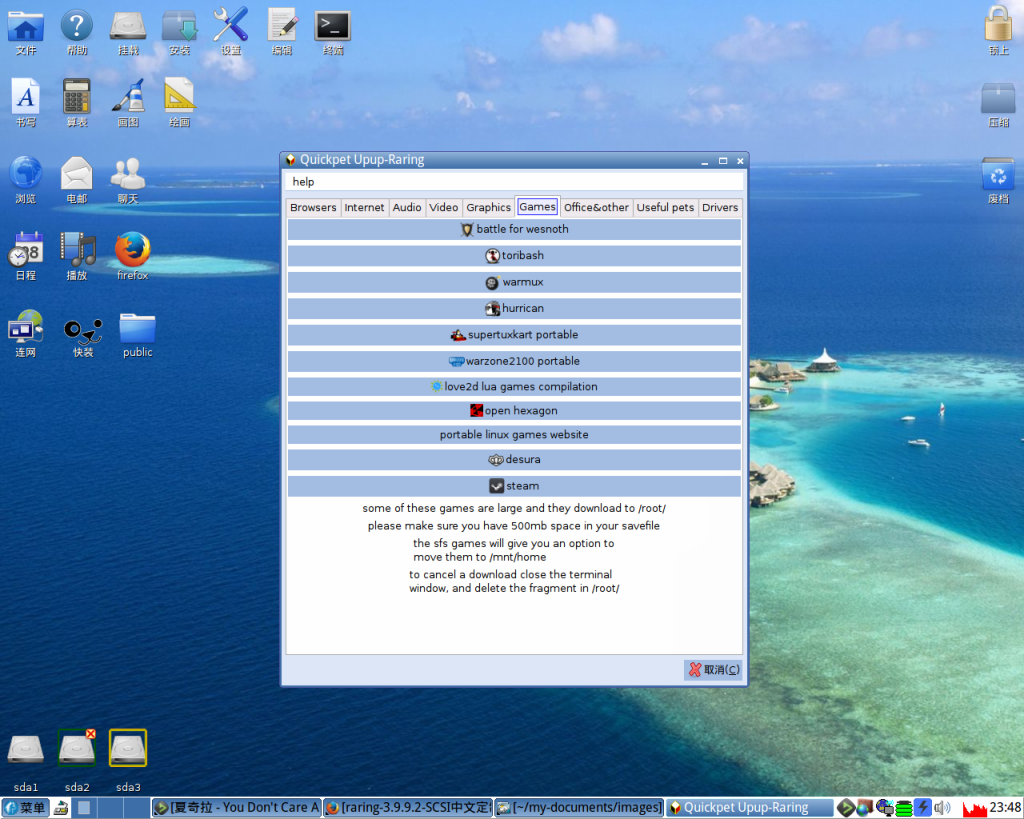This screenshot has width=1024, height=819.
Task: Install battle for wesnoth
Action: click(x=514, y=229)
